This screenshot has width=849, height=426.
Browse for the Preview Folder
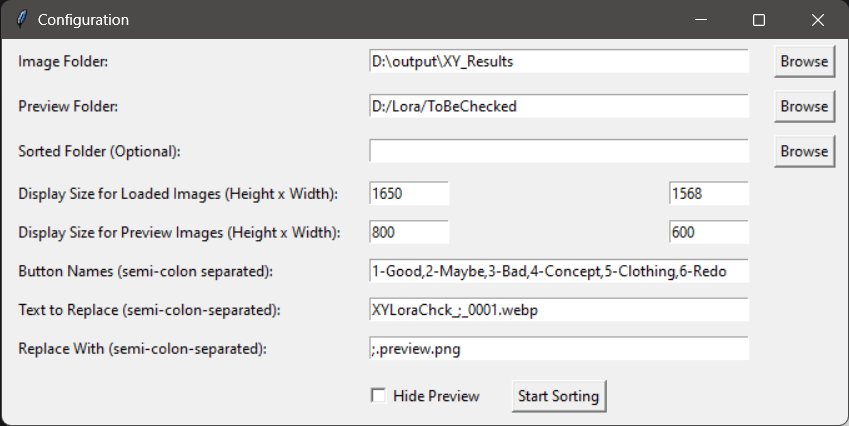804,106
